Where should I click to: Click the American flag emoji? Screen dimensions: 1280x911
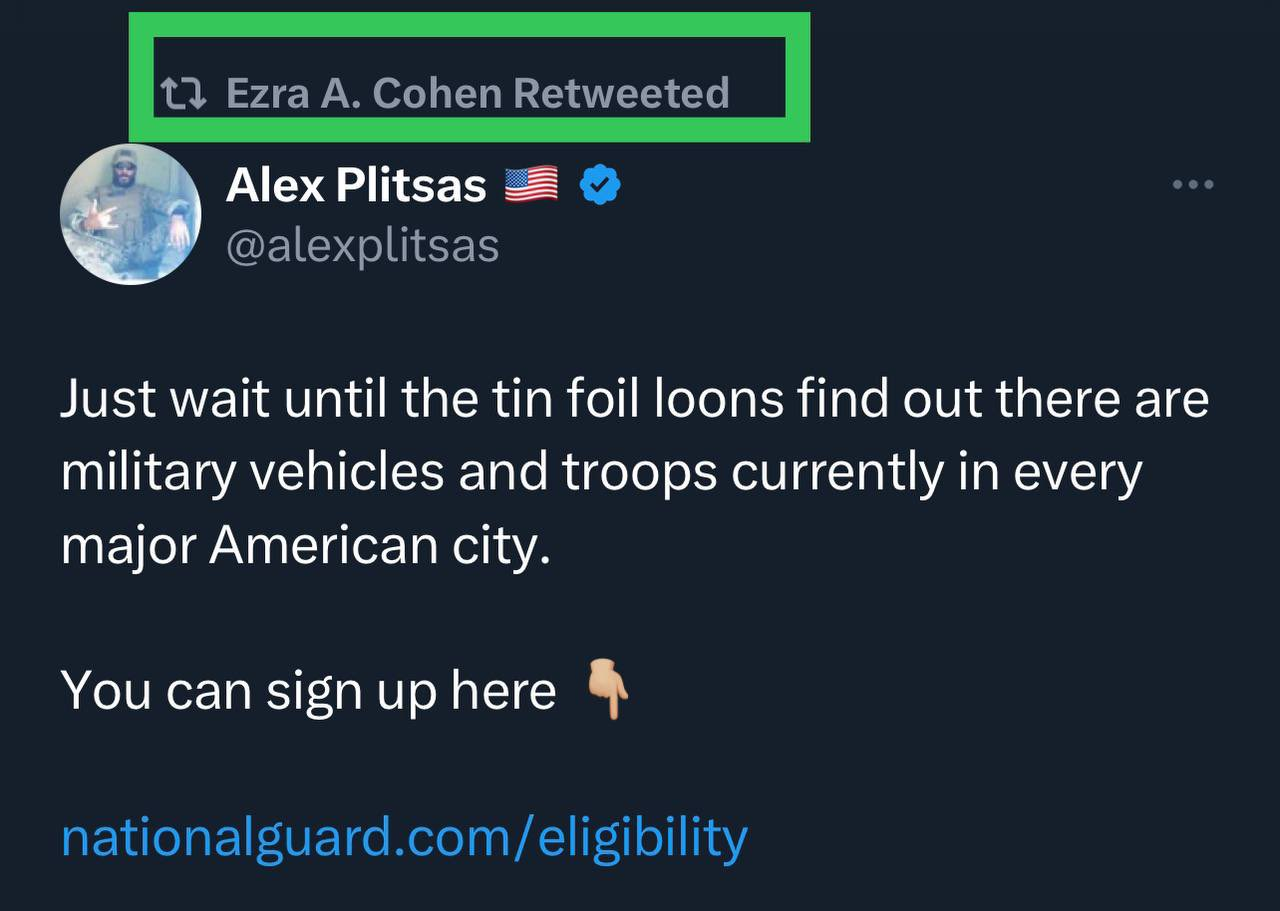(x=531, y=185)
